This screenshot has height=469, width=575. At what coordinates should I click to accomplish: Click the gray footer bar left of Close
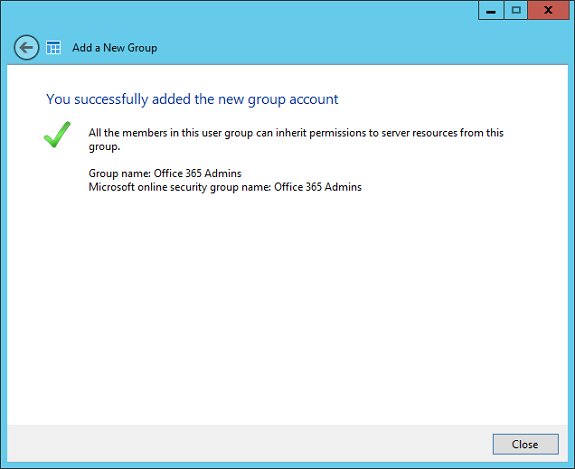249,444
